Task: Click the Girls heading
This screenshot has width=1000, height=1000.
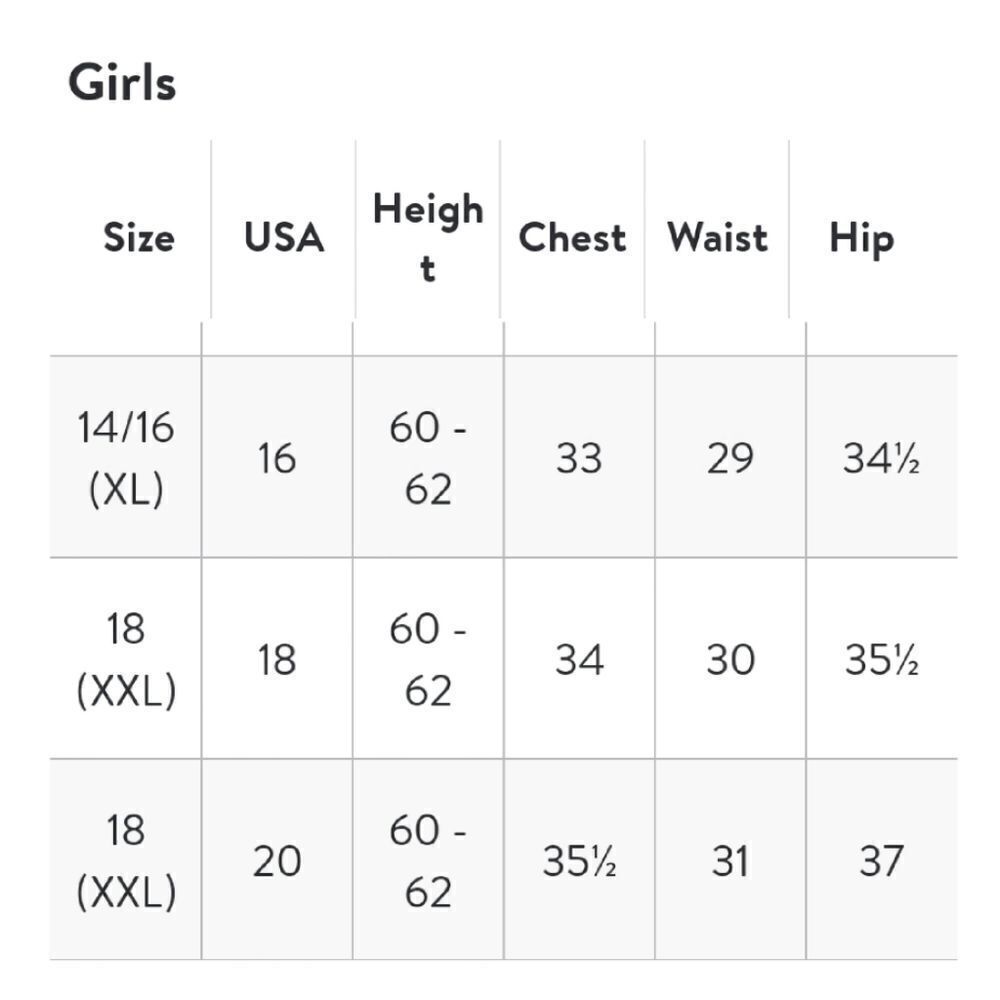Action: [122, 83]
